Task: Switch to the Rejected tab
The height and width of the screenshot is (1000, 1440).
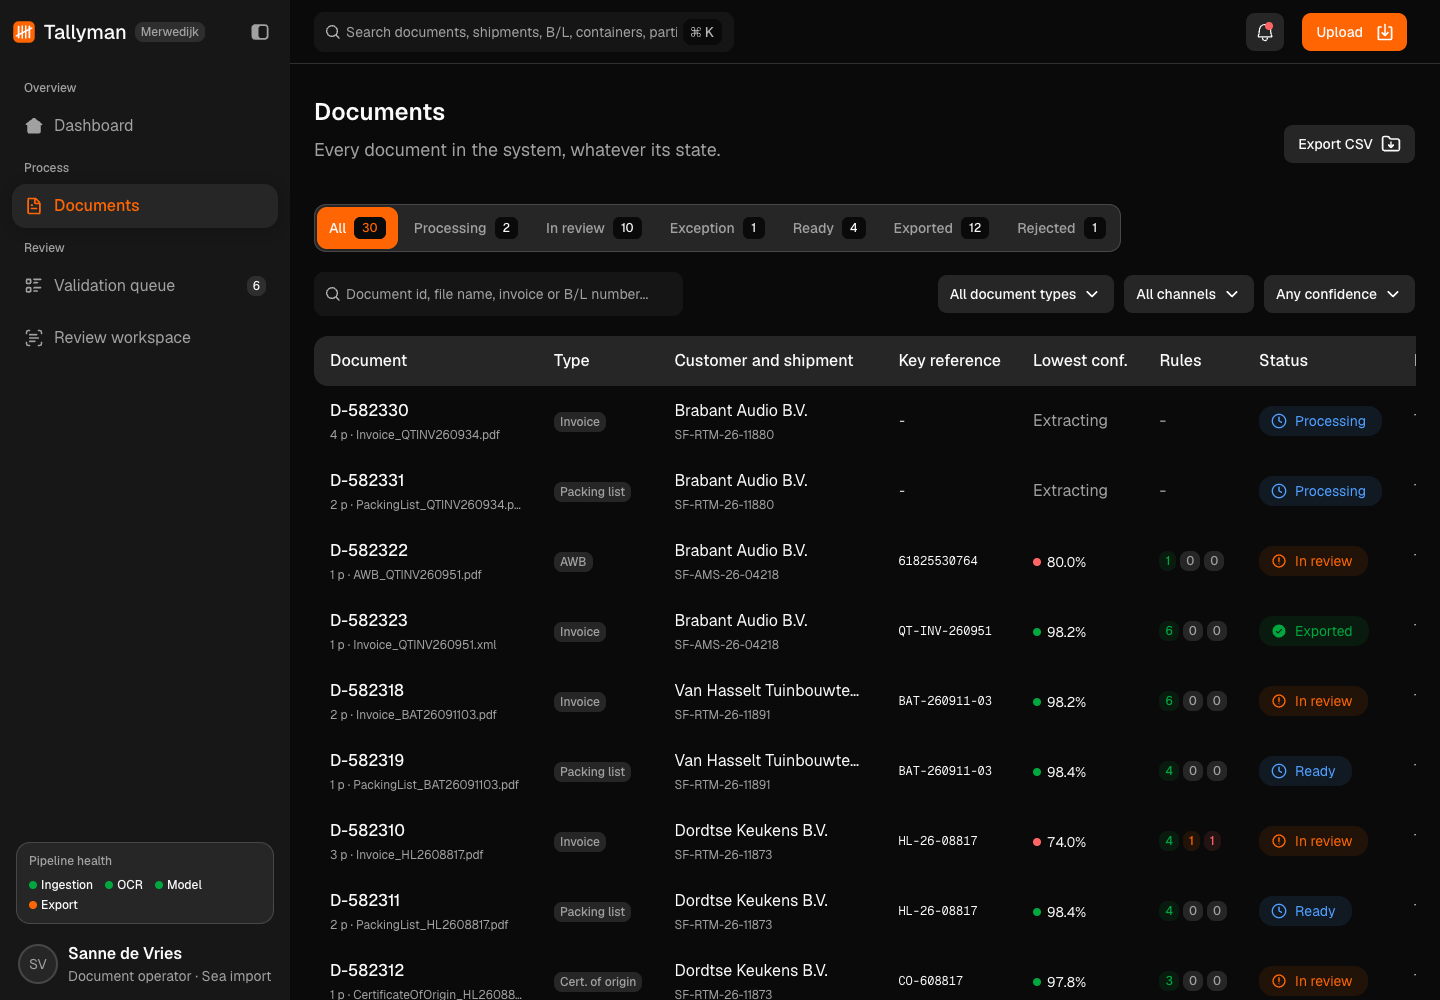Action: pyautogui.click(x=1061, y=228)
